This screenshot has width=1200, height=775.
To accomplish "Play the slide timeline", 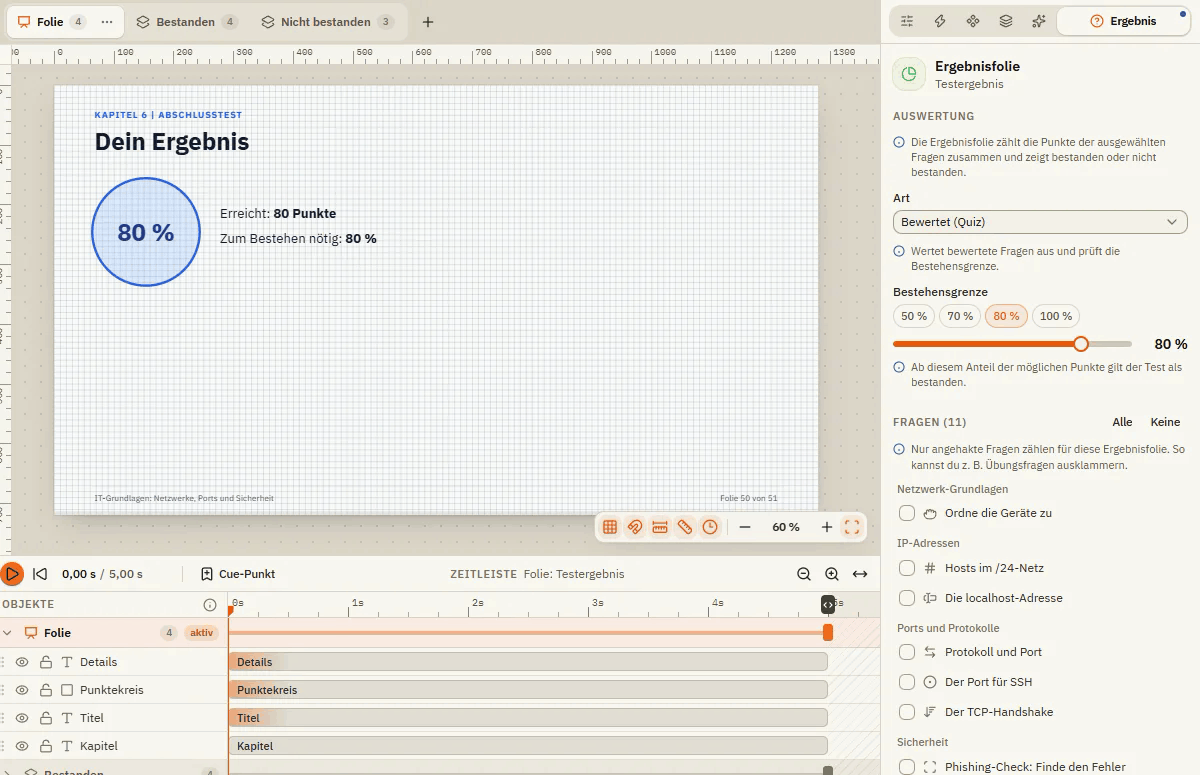I will pyautogui.click(x=12, y=574).
